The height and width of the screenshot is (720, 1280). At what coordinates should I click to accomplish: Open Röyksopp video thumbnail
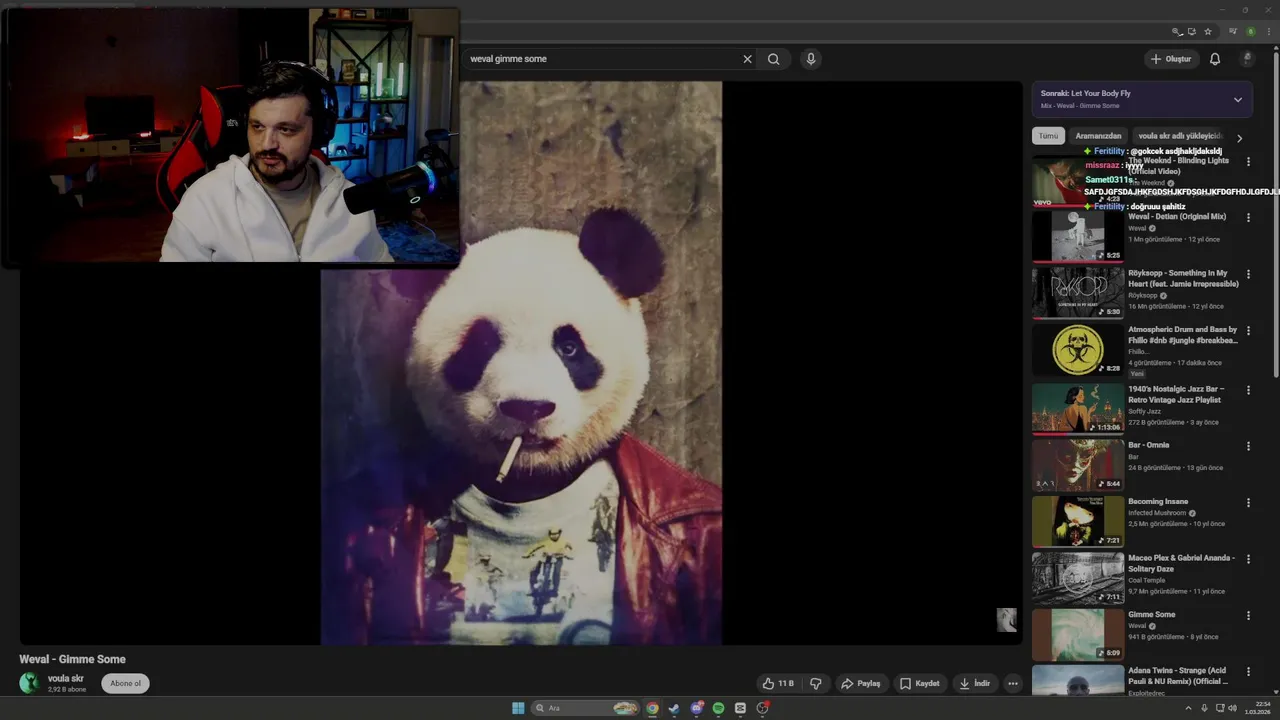(x=1078, y=292)
